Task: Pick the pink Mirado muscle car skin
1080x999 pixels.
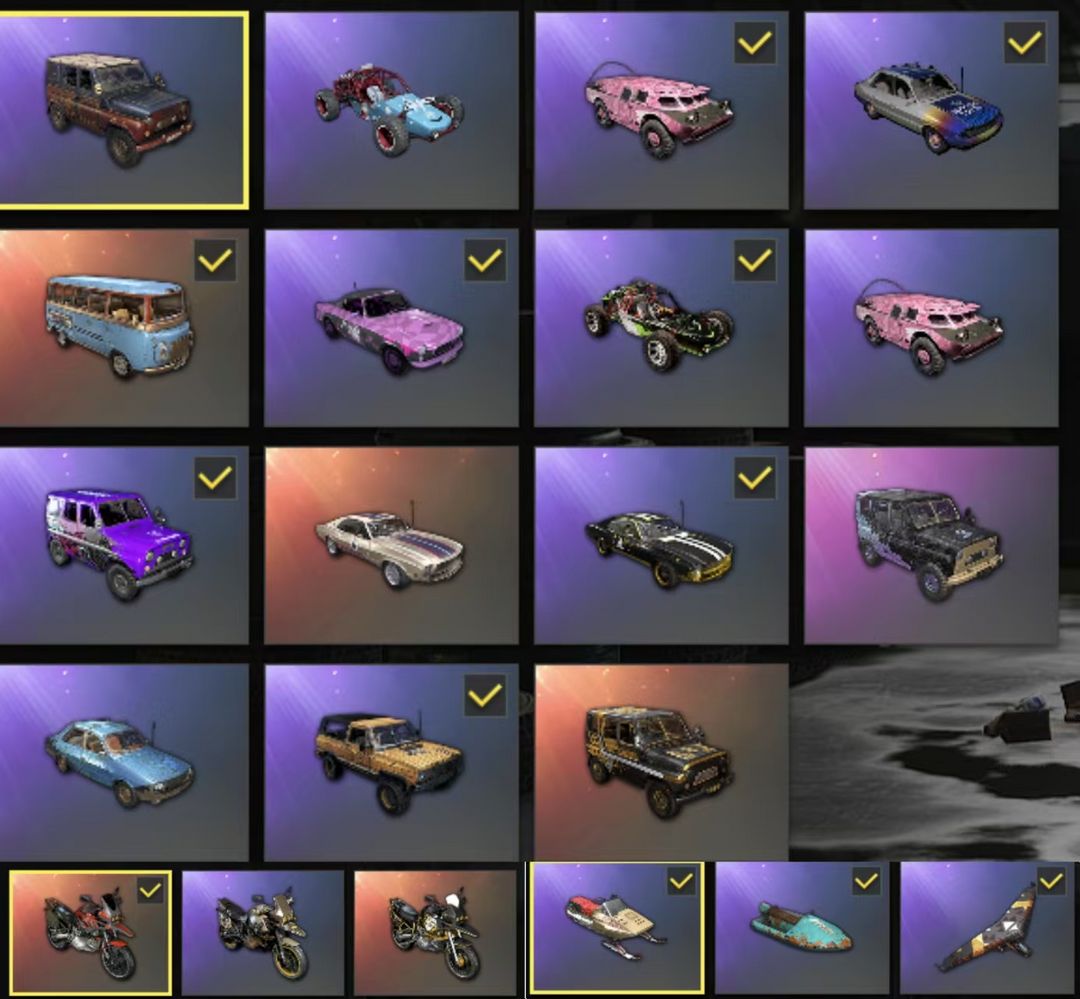Action: tap(391, 328)
